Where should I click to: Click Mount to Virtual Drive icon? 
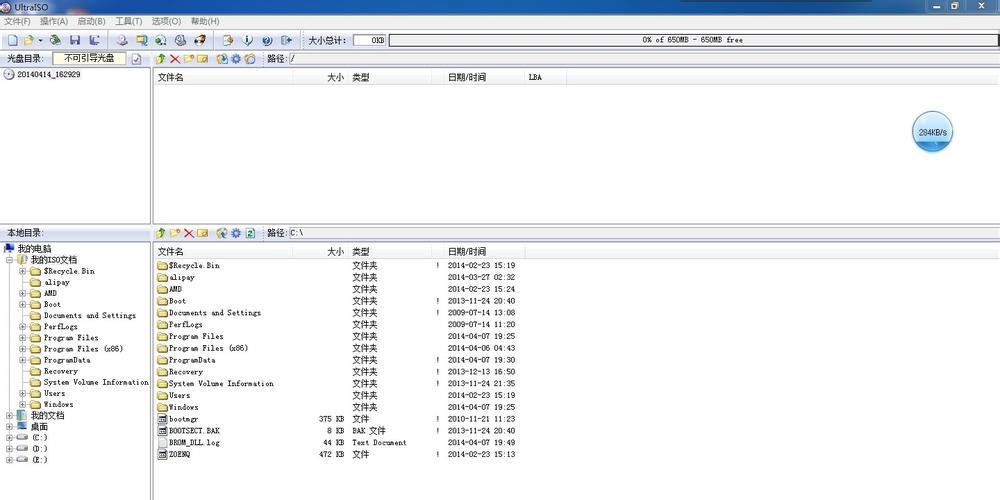point(180,40)
